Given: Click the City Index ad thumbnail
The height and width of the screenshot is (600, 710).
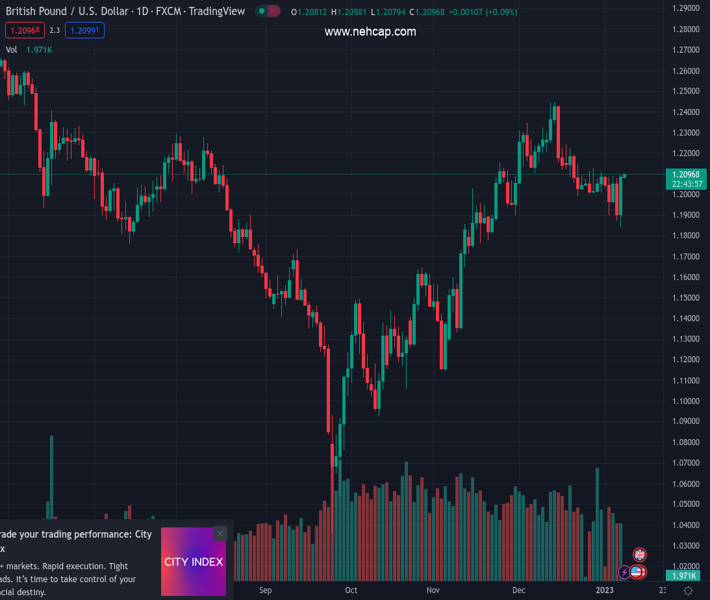Looking at the screenshot, I should point(194,562).
